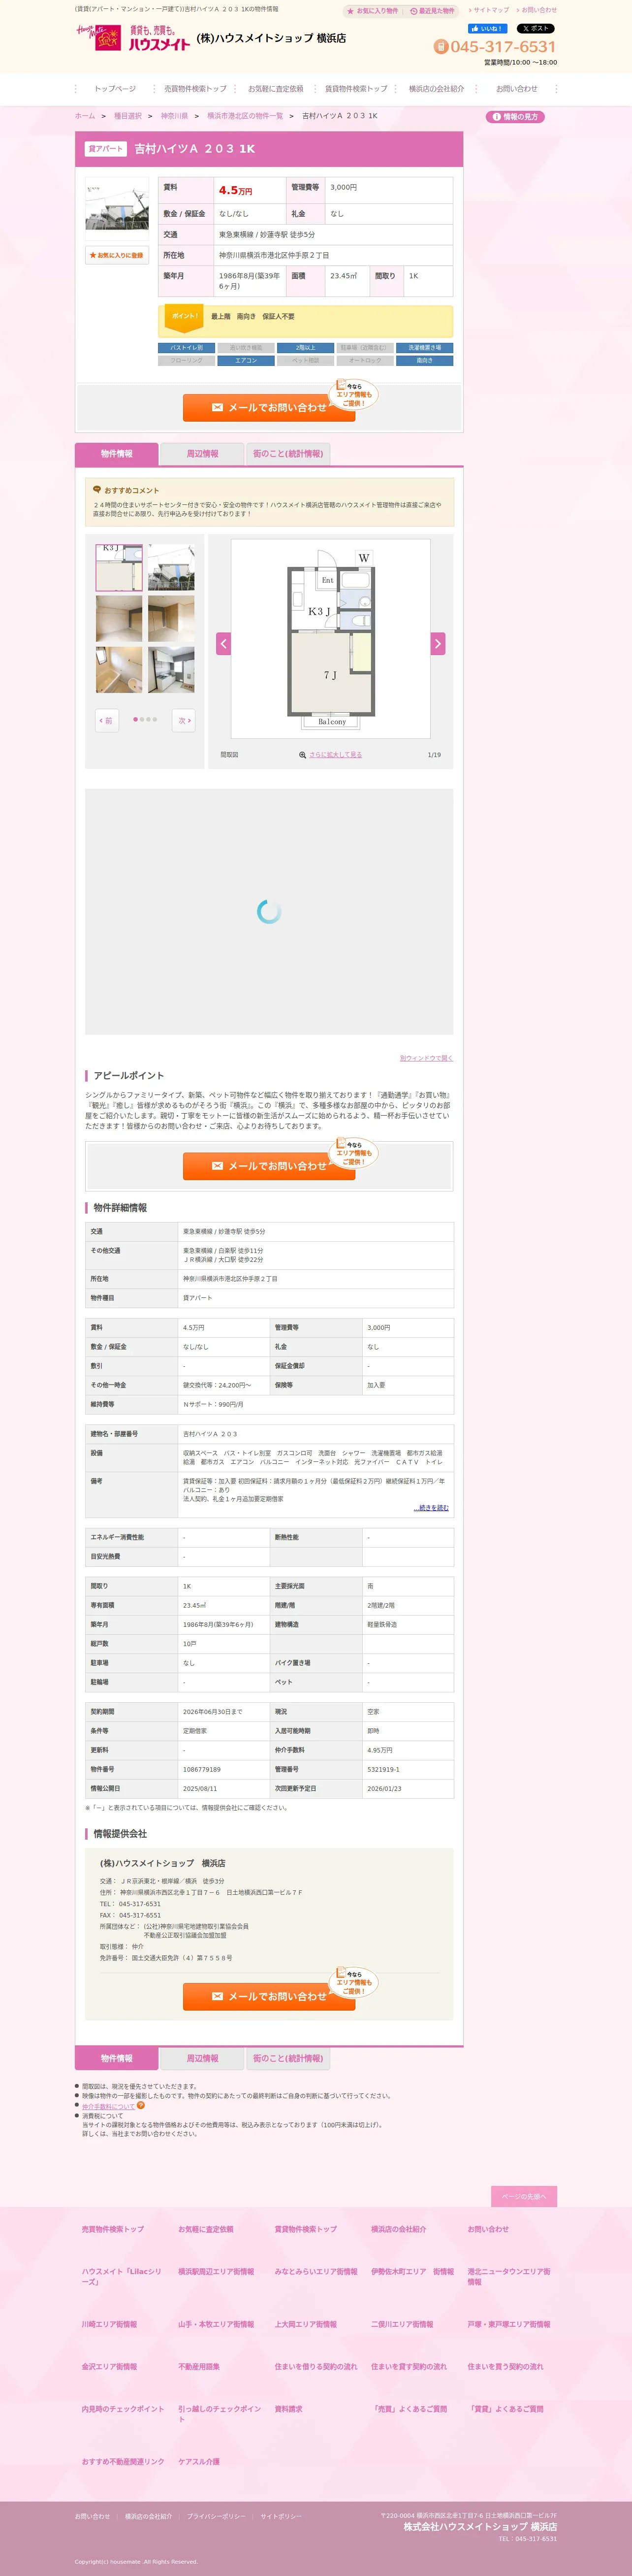Click the 神奈川県 breadcrumb link
The image size is (632, 2576).
(x=174, y=116)
